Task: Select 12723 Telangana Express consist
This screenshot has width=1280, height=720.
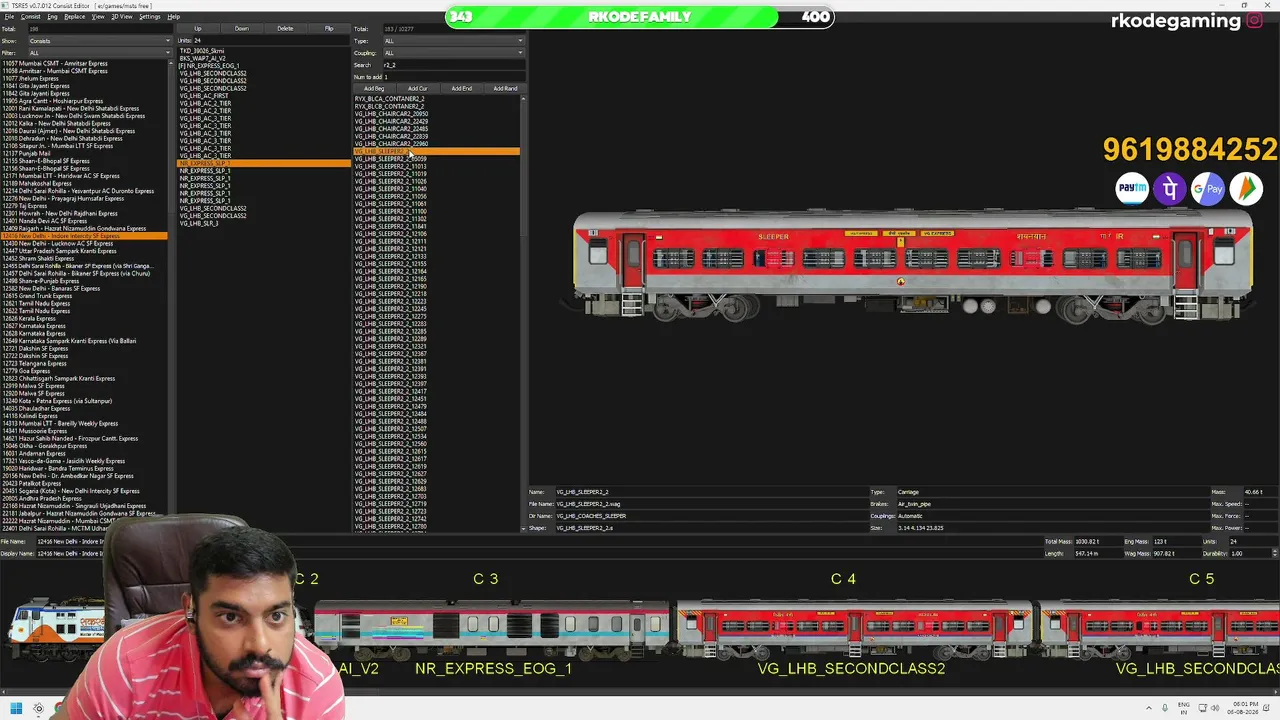Action: point(34,363)
